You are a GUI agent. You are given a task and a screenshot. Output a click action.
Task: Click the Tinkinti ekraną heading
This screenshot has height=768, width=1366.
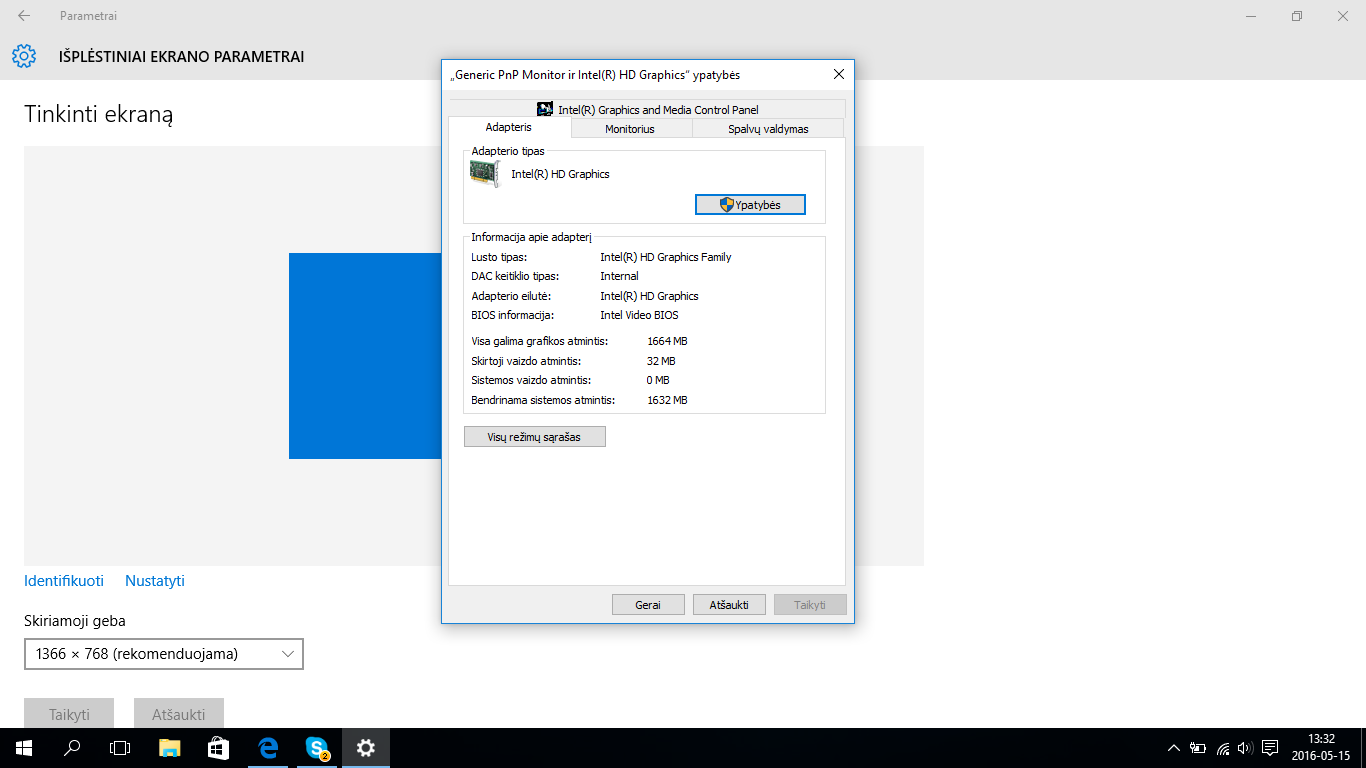coord(99,115)
